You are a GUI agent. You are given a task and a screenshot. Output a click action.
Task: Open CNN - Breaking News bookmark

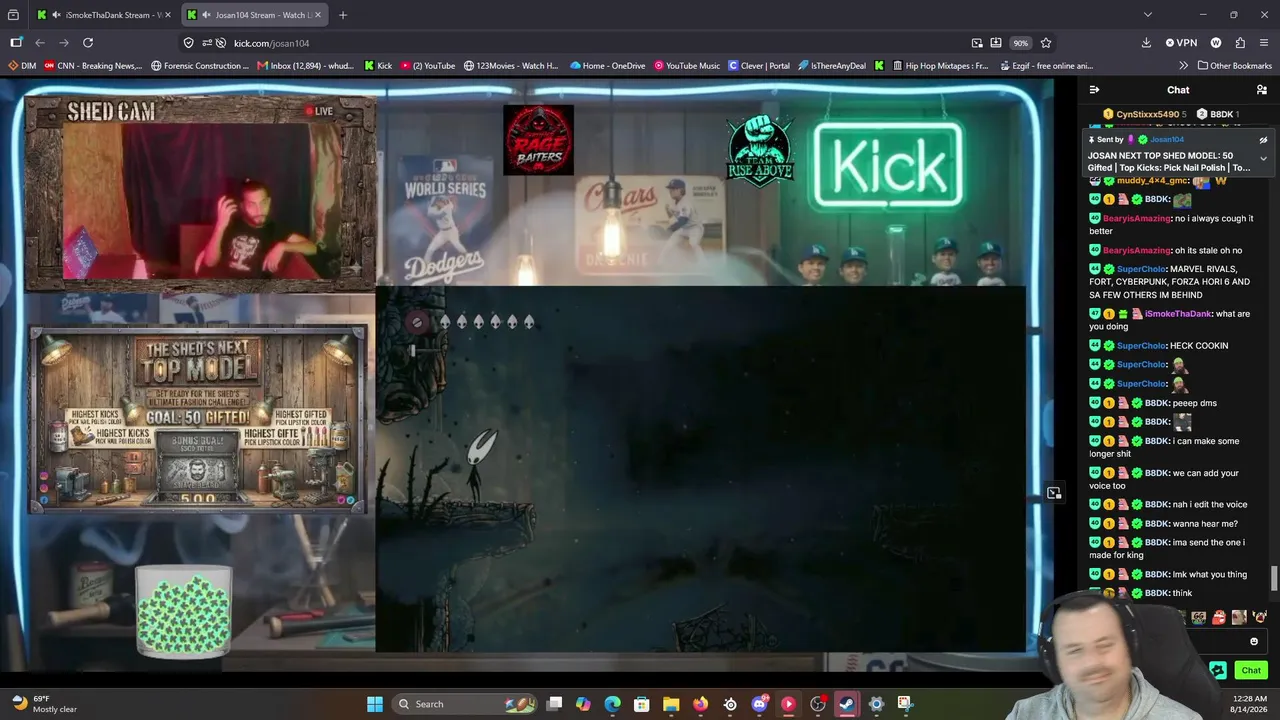93,66
